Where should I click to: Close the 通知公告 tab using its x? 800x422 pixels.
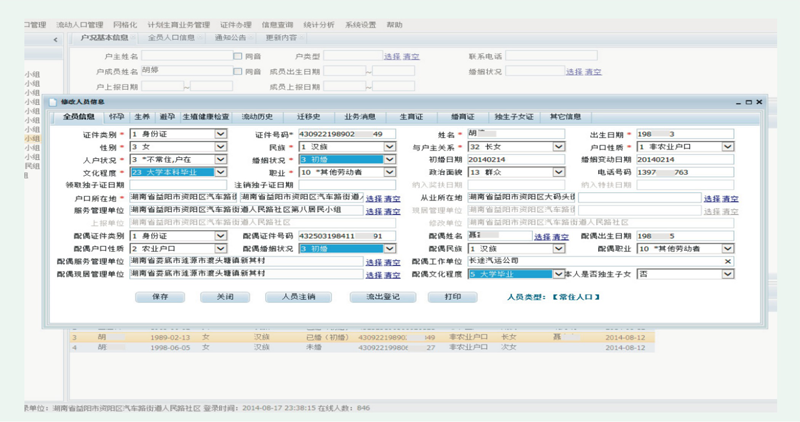[x=251, y=38]
